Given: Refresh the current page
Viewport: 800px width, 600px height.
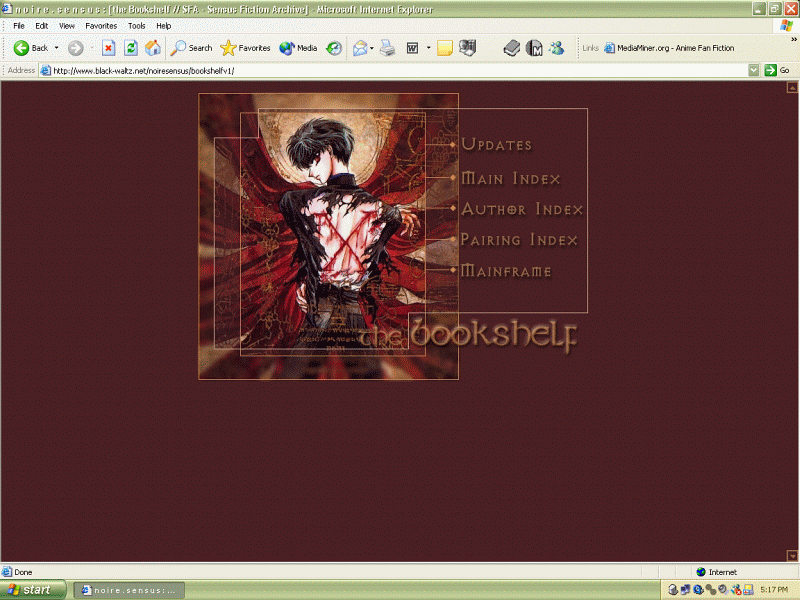Looking at the screenshot, I should click(130, 47).
